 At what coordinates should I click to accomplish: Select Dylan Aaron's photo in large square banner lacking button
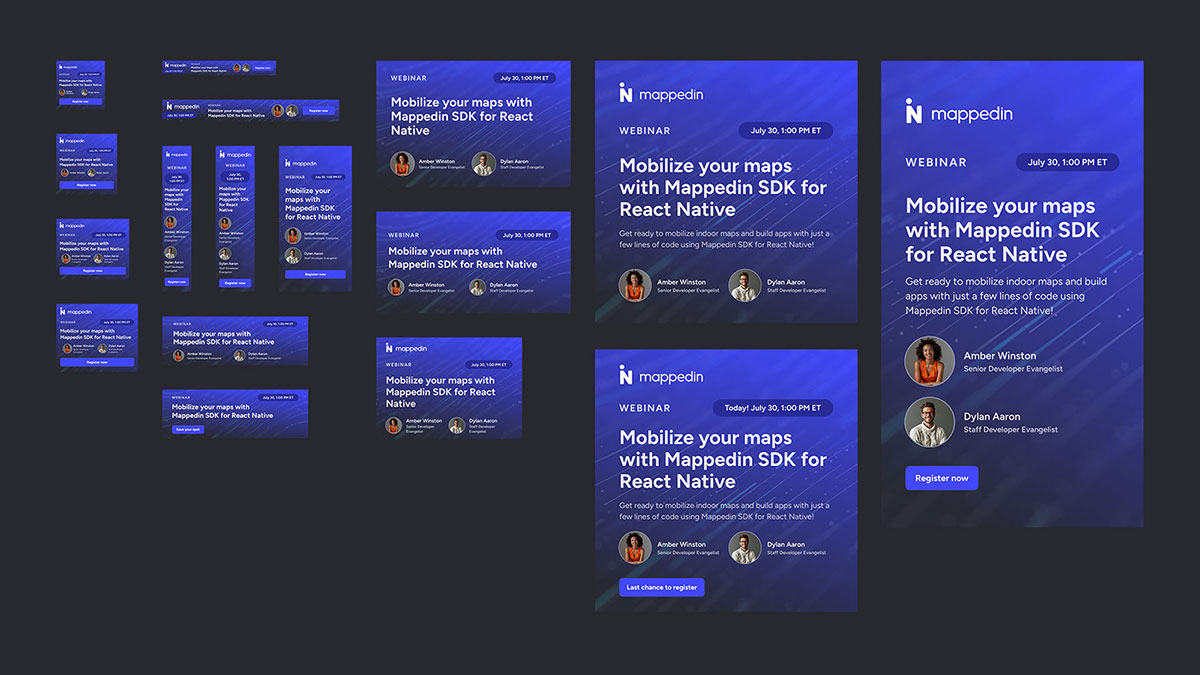pos(745,286)
